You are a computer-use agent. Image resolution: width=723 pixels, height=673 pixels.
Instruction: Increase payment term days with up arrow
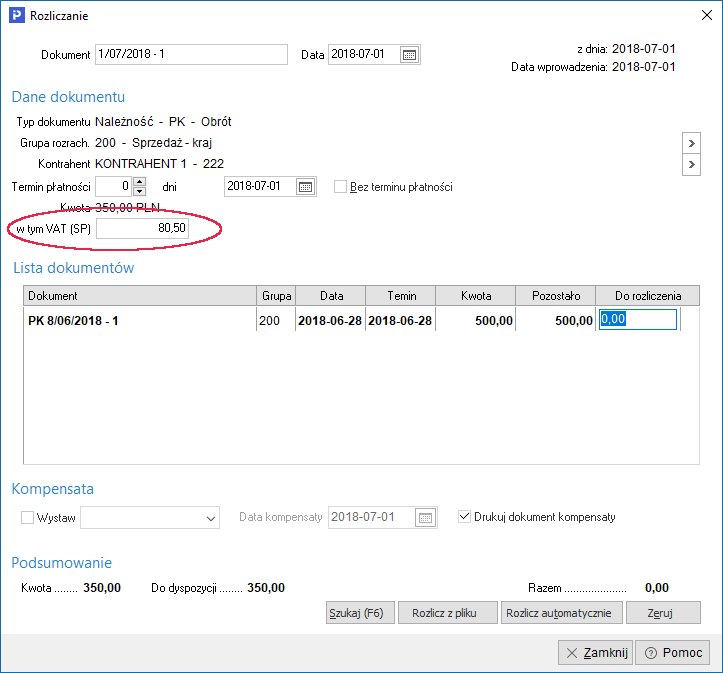140,182
